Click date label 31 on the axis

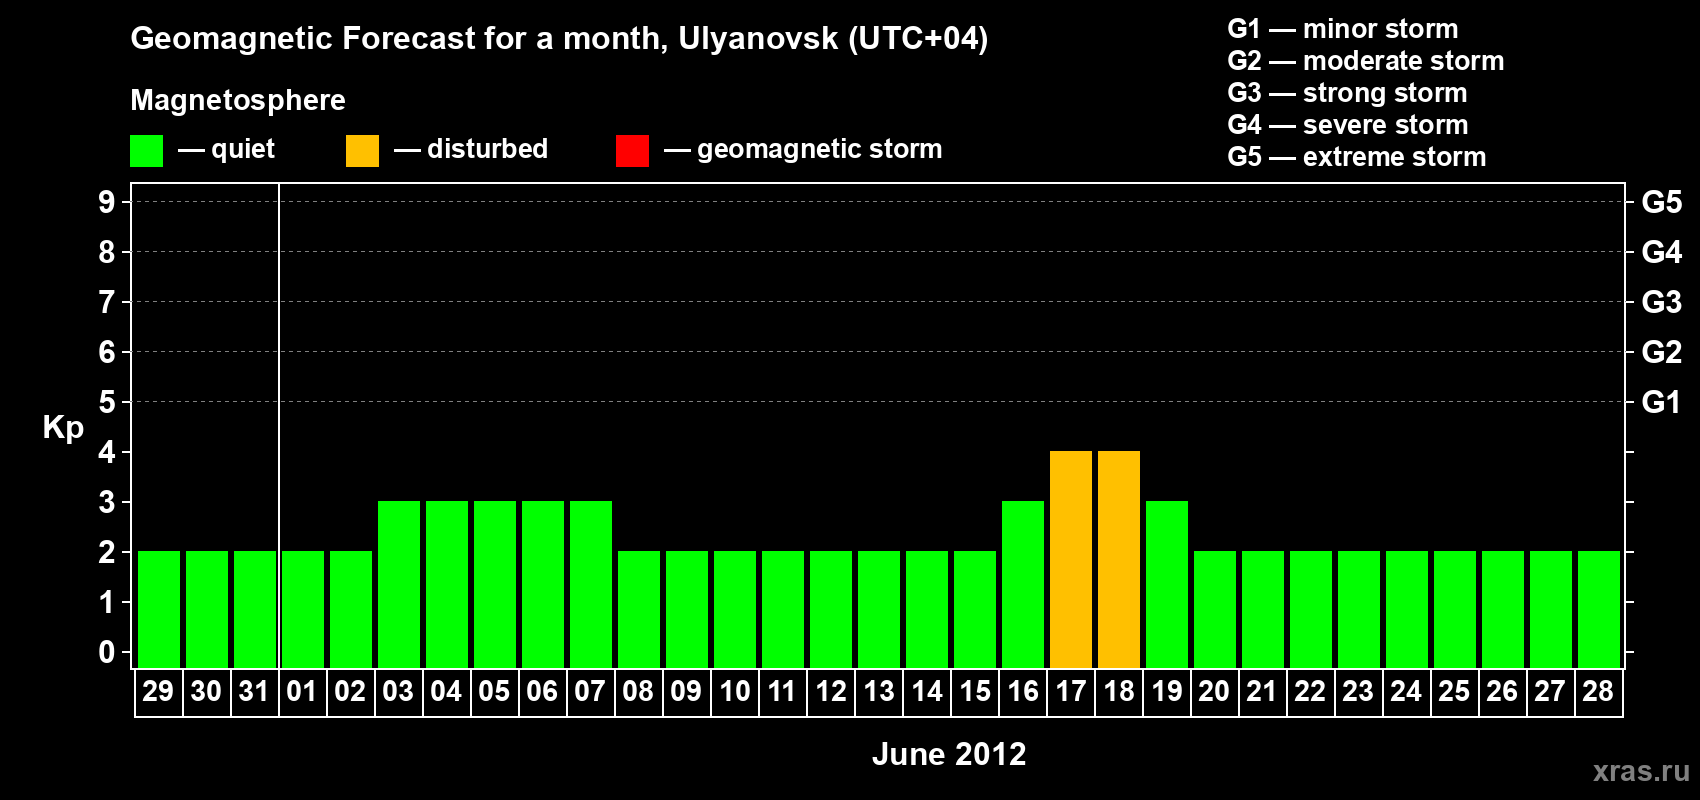254,691
